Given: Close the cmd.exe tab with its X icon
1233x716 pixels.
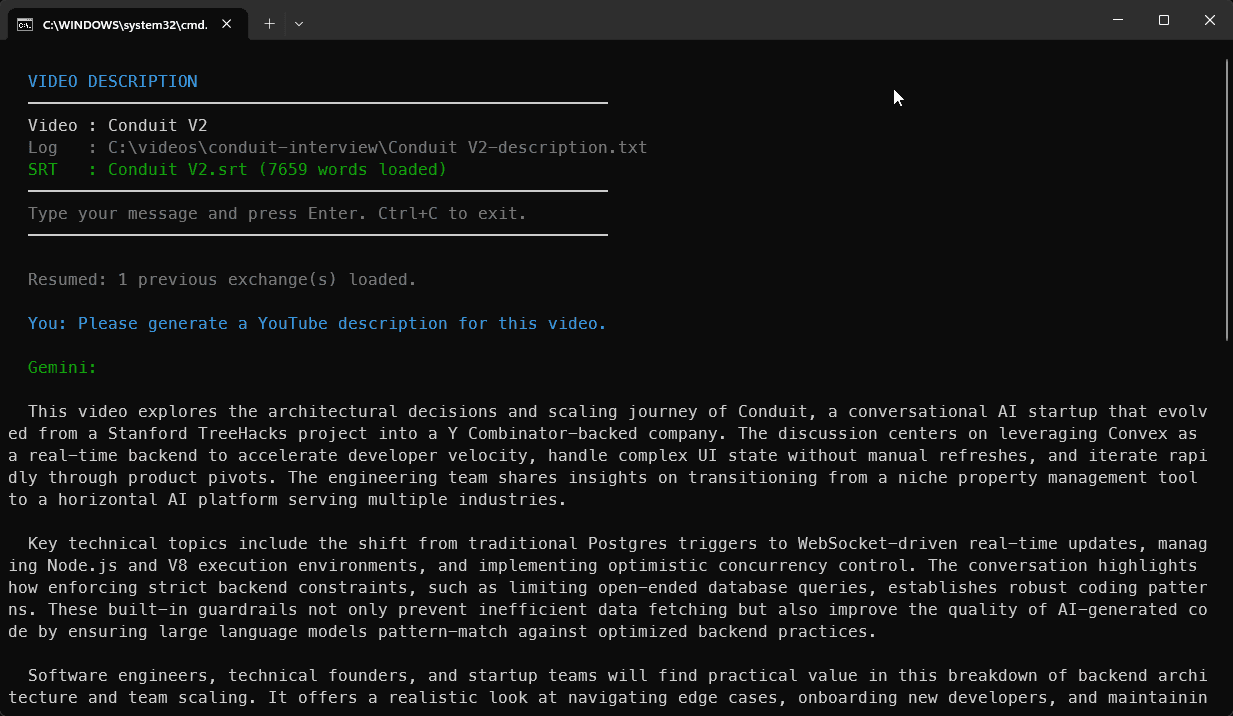Looking at the screenshot, I should 226,23.
